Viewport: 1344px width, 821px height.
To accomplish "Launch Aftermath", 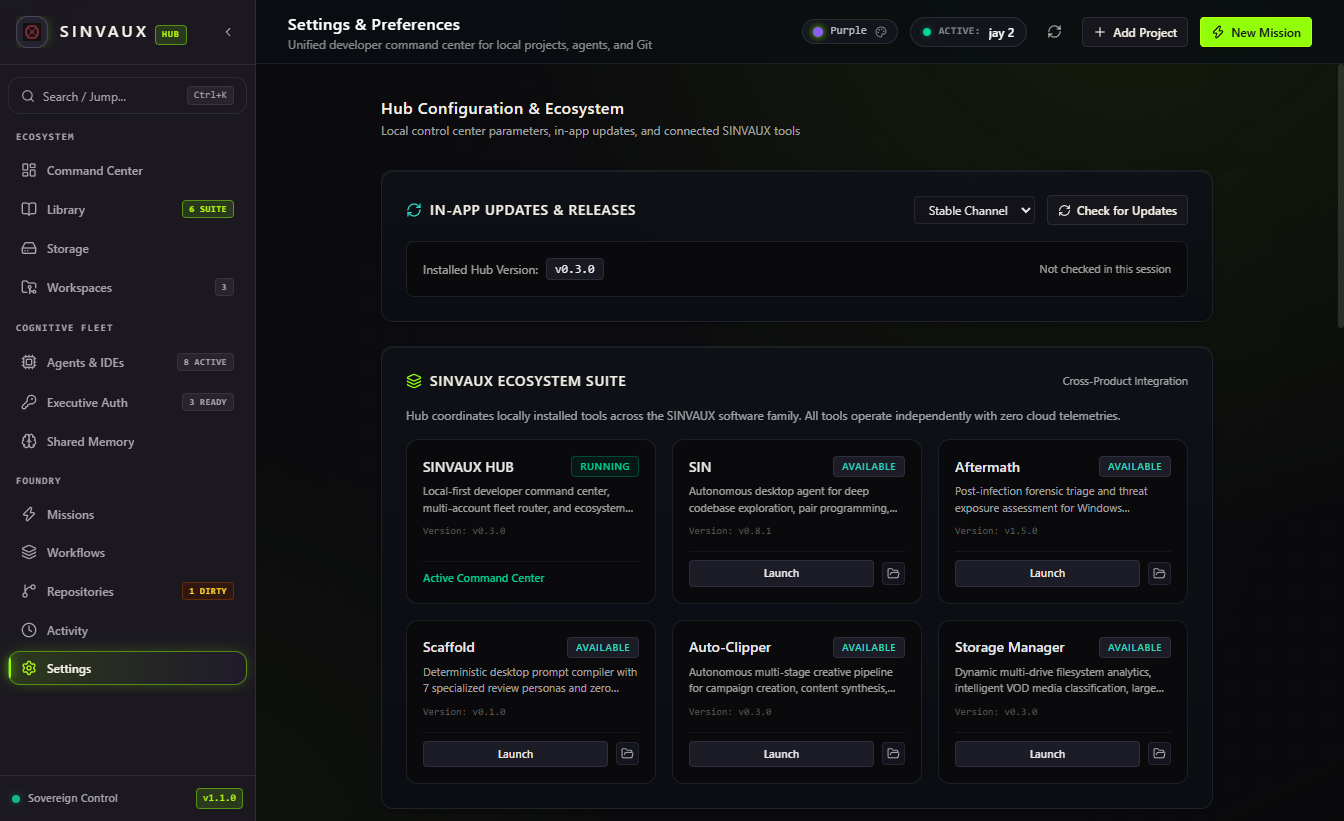I will pos(1047,573).
